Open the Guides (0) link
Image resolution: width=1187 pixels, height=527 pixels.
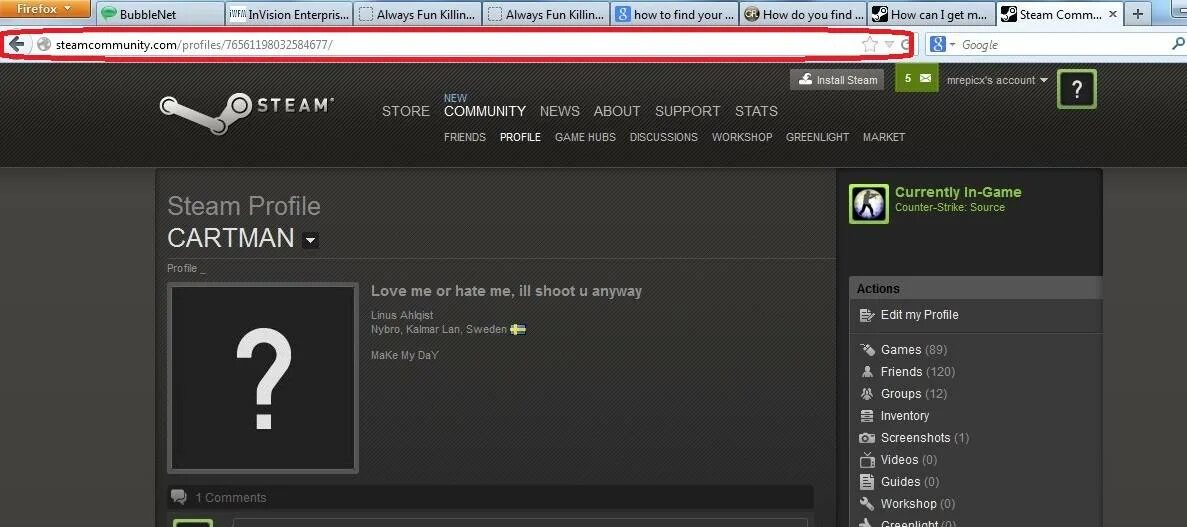(910, 482)
